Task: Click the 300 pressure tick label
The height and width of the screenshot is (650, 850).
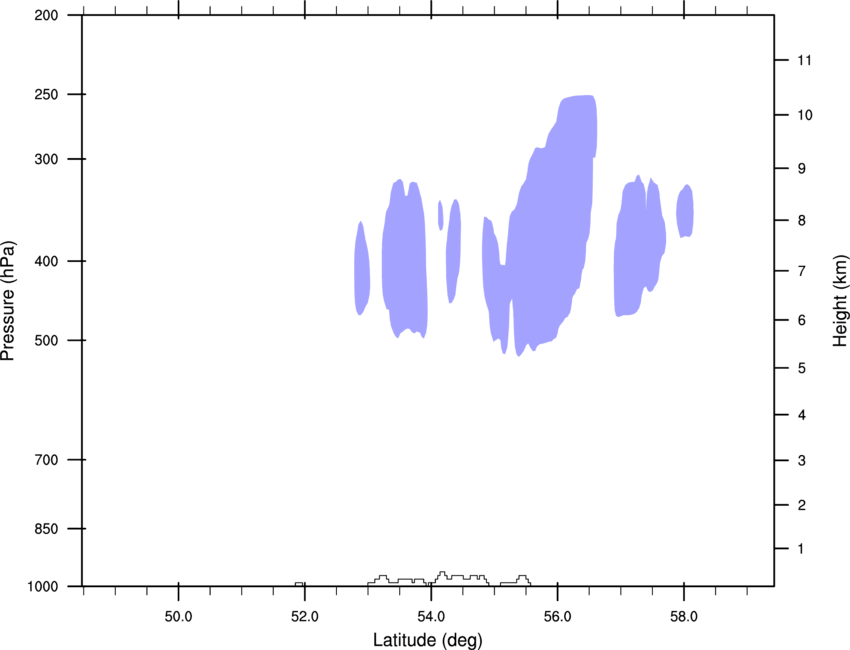Action: coord(46,159)
